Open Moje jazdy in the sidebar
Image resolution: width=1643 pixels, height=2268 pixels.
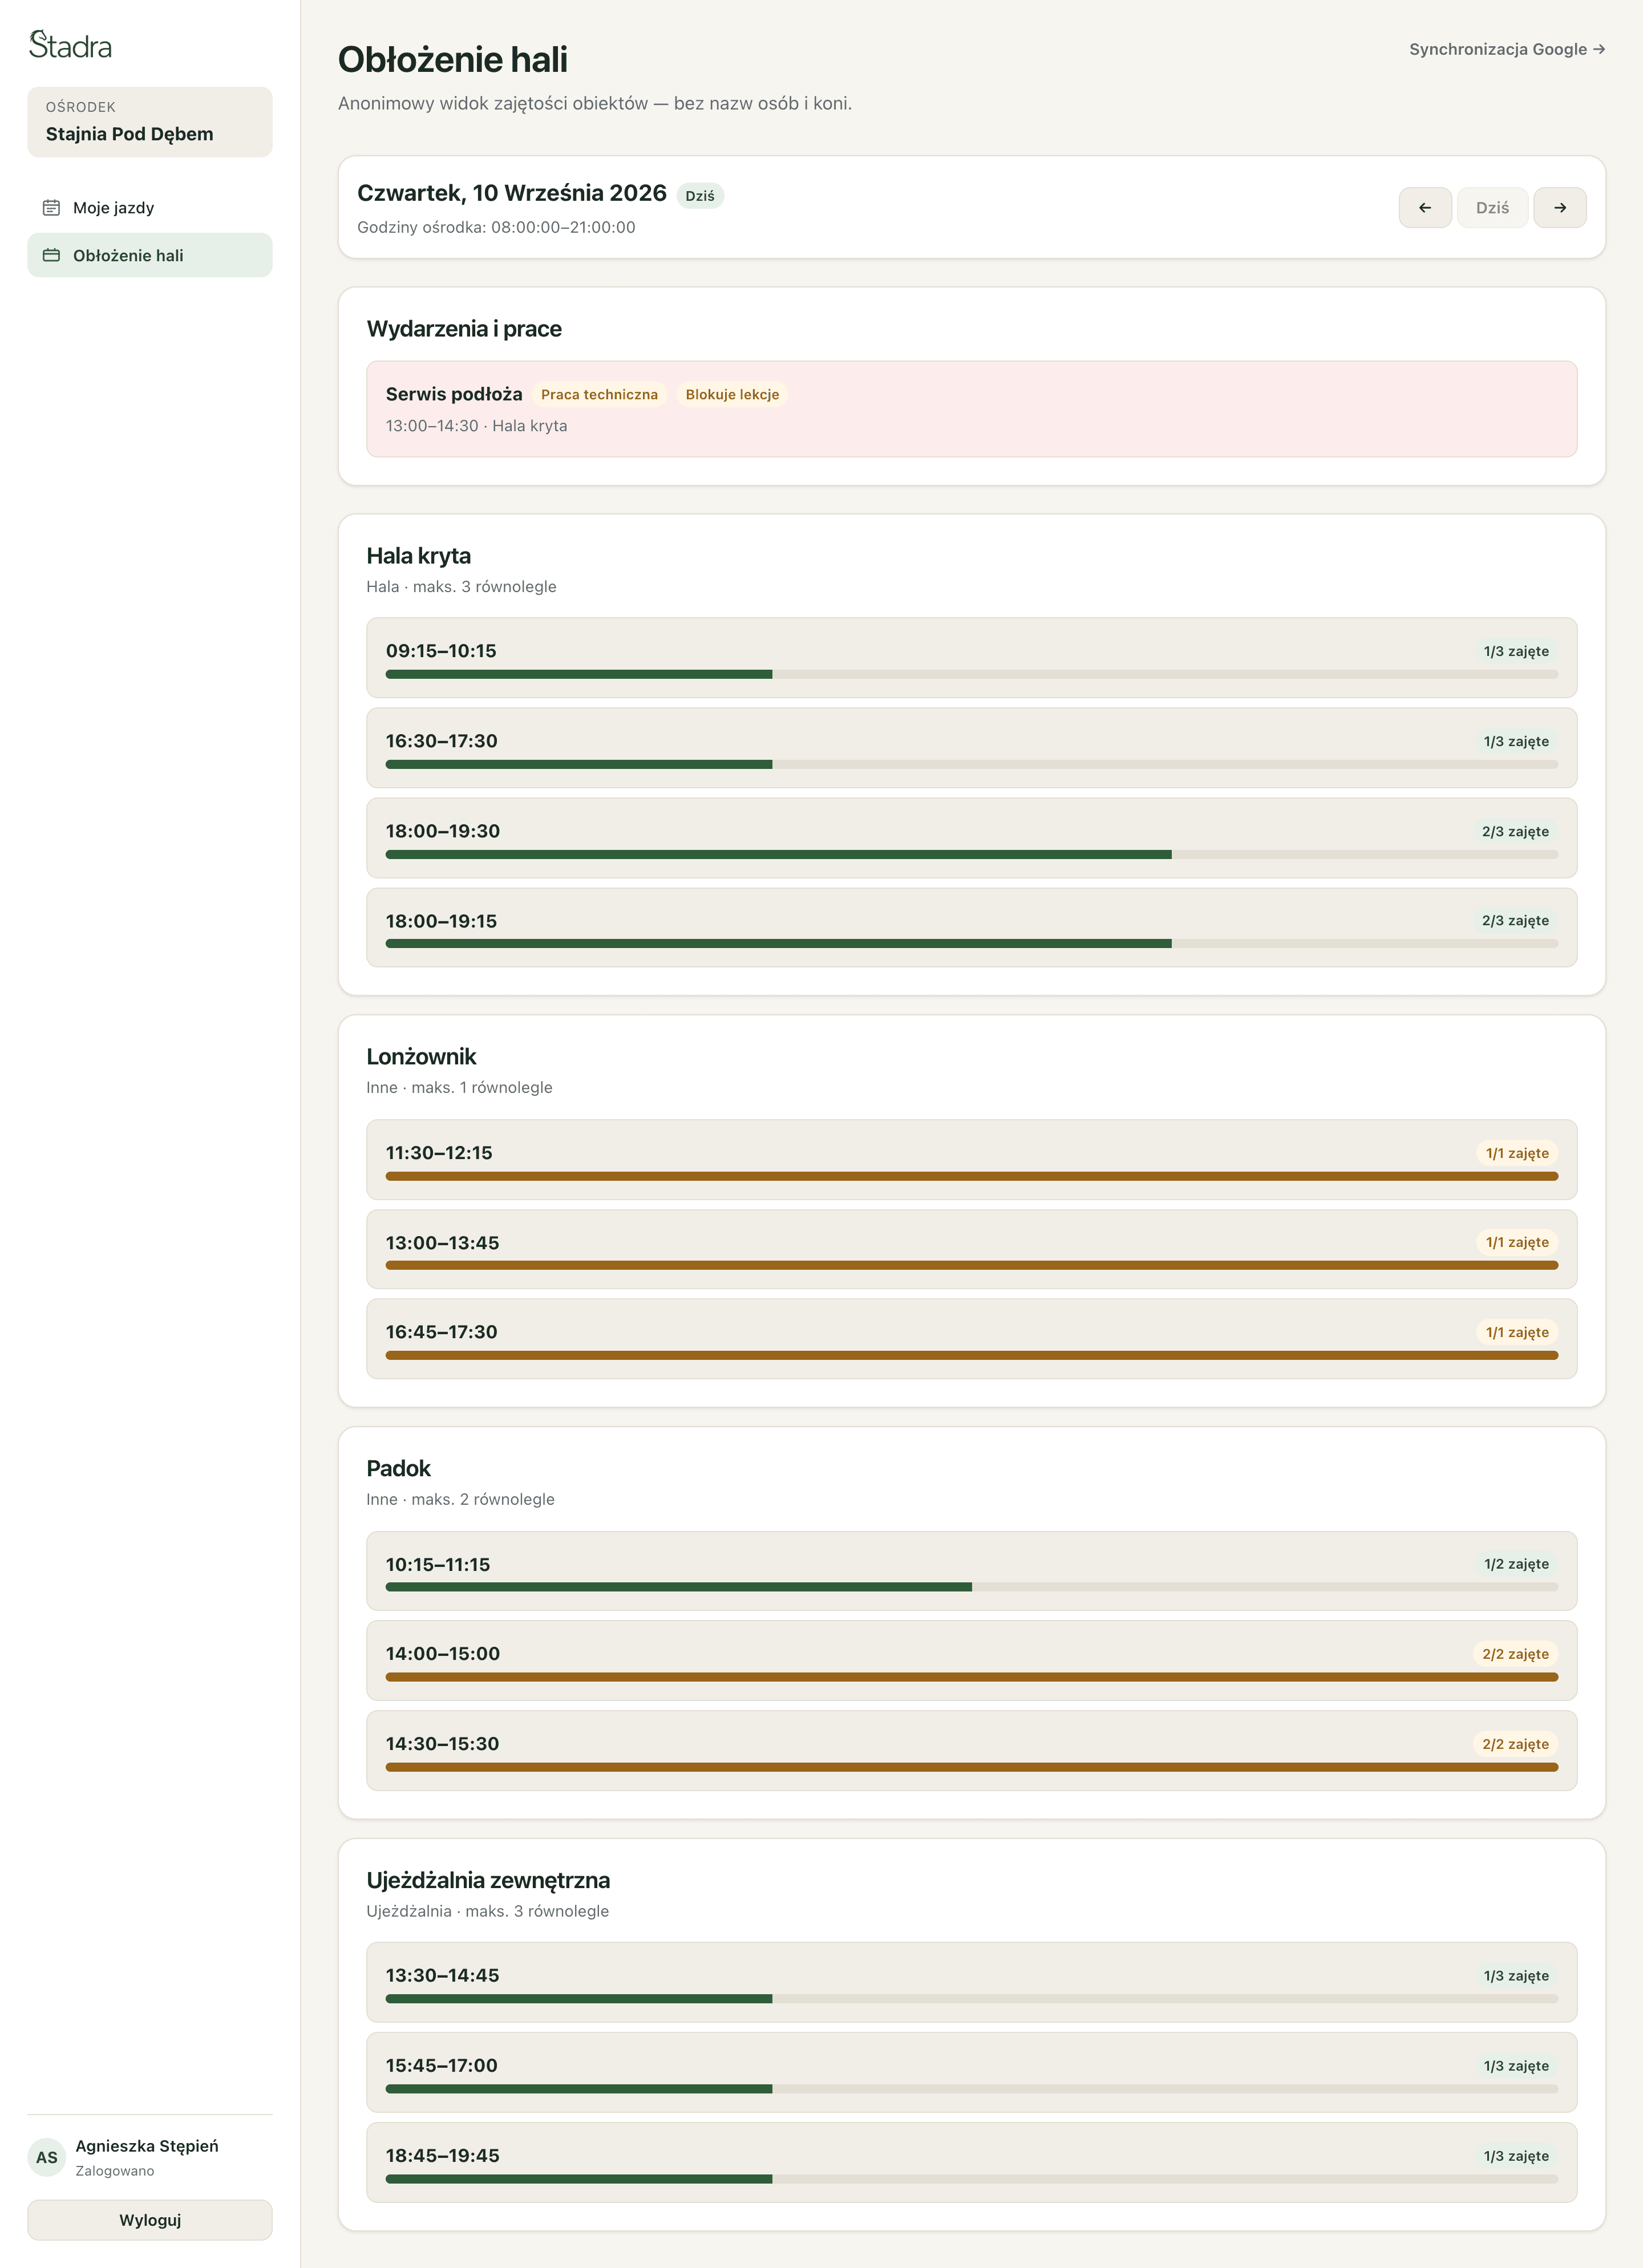coord(150,208)
